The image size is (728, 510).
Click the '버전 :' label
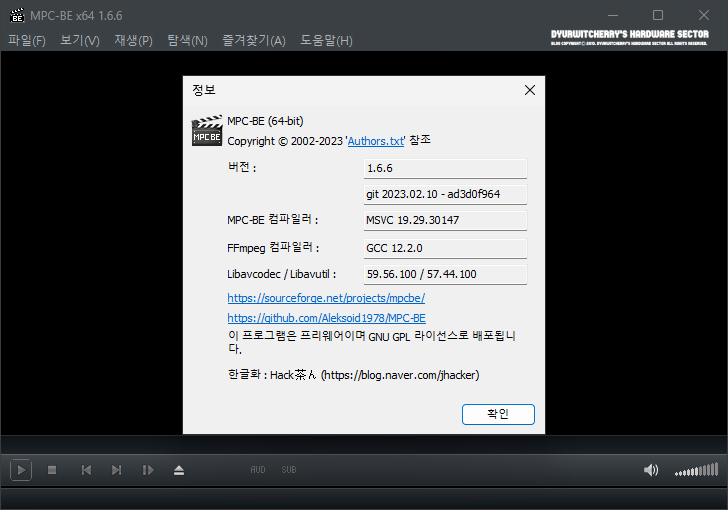[x=242, y=167]
